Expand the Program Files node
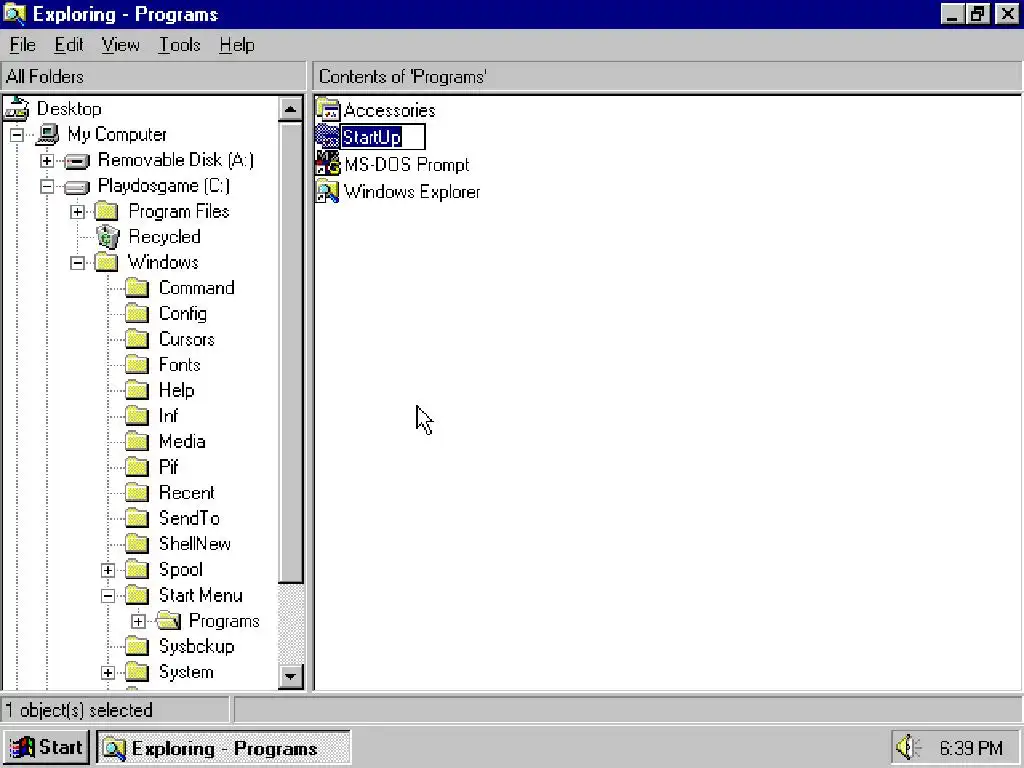Image resolution: width=1024 pixels, height=768 pixels. coord(78,212)
